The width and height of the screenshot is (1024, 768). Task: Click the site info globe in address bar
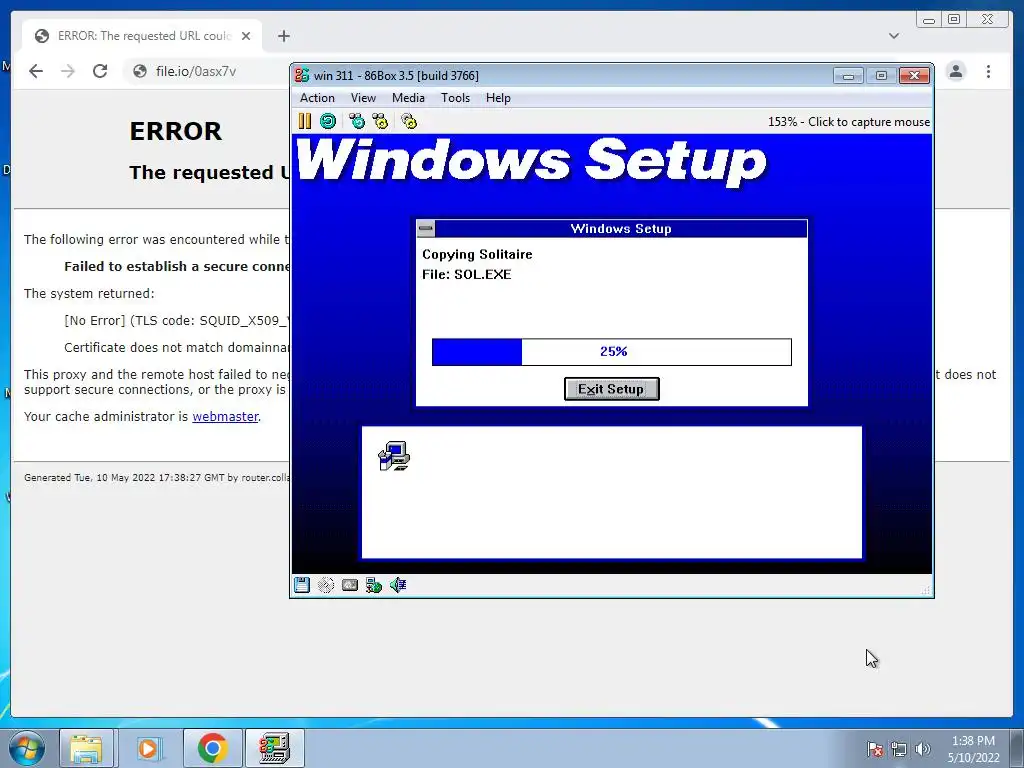pos(140,71)
